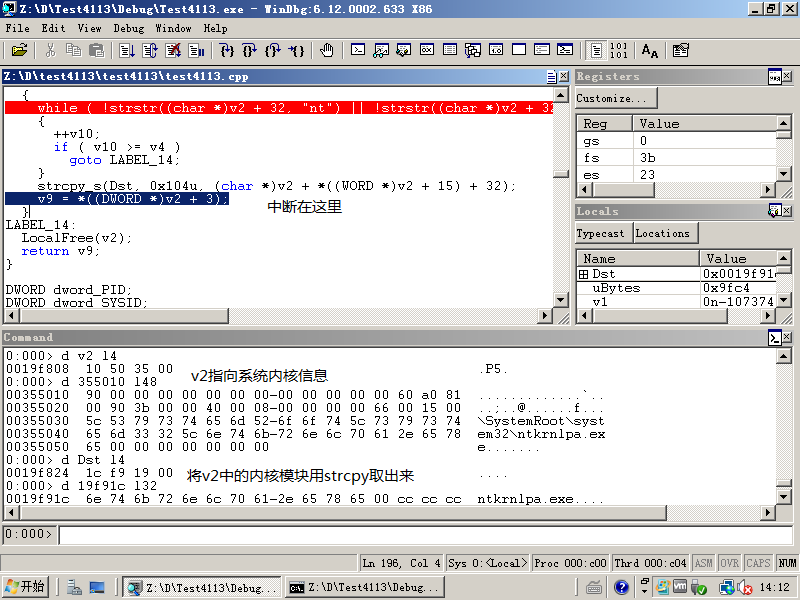800x600 pixels.
Task: Click the Command window horizontal scrollbar thumb
Action: click(x=343, y=512)
